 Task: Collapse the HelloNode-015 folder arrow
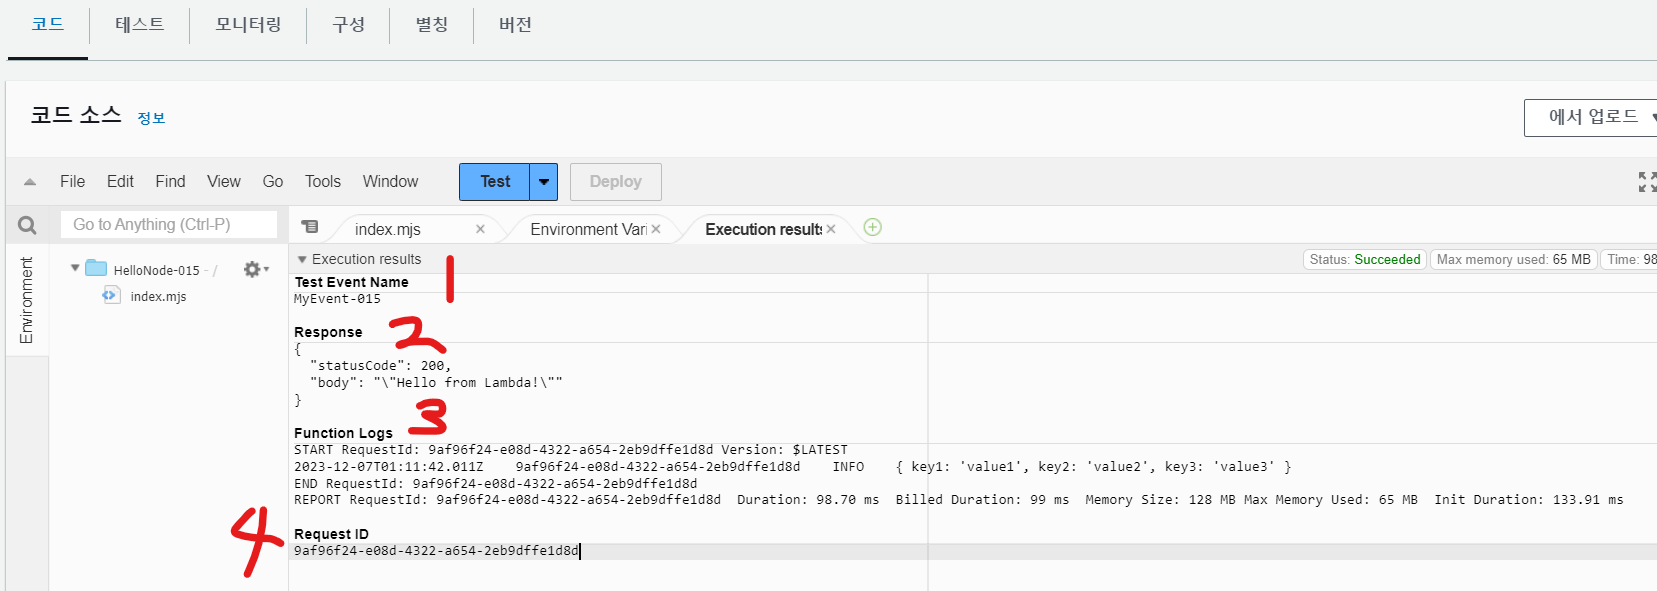coord(75,268)
